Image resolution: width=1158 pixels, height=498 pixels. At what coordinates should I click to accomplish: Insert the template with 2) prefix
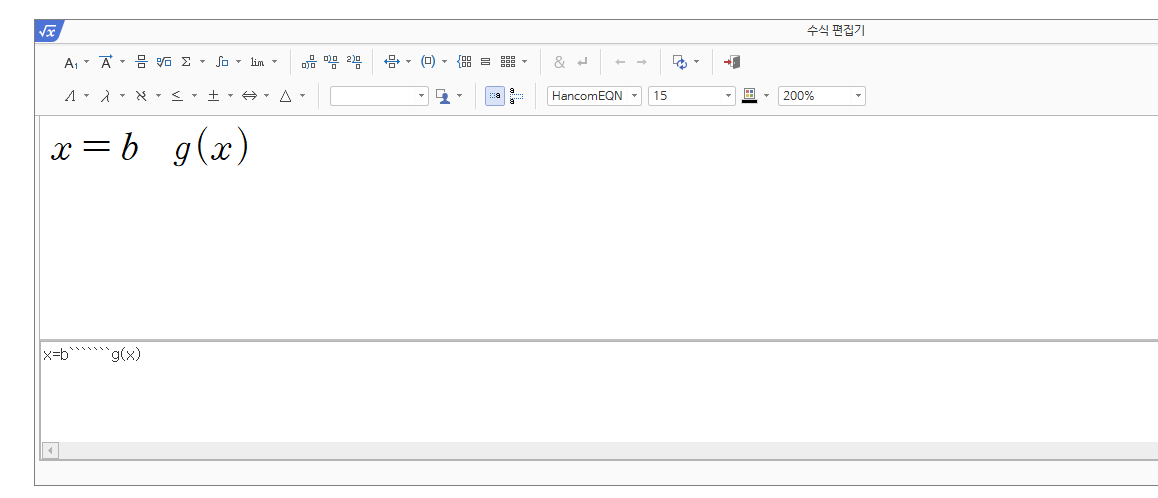(x=354, y=63)
